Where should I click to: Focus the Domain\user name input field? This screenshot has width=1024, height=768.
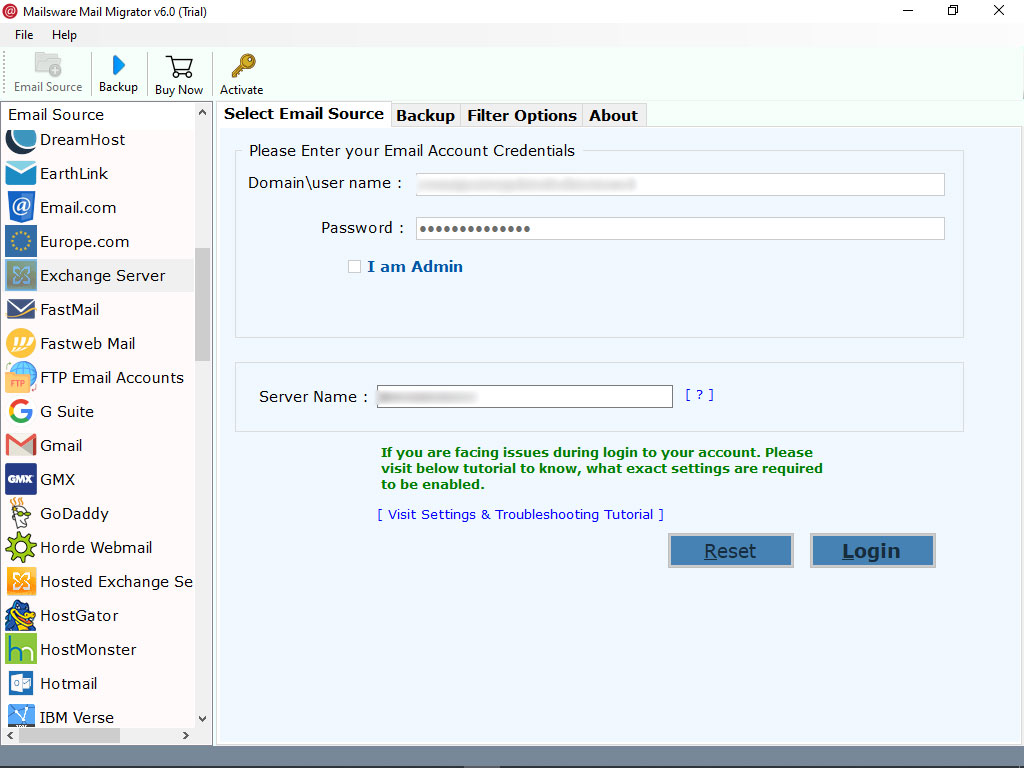[680, 184]
